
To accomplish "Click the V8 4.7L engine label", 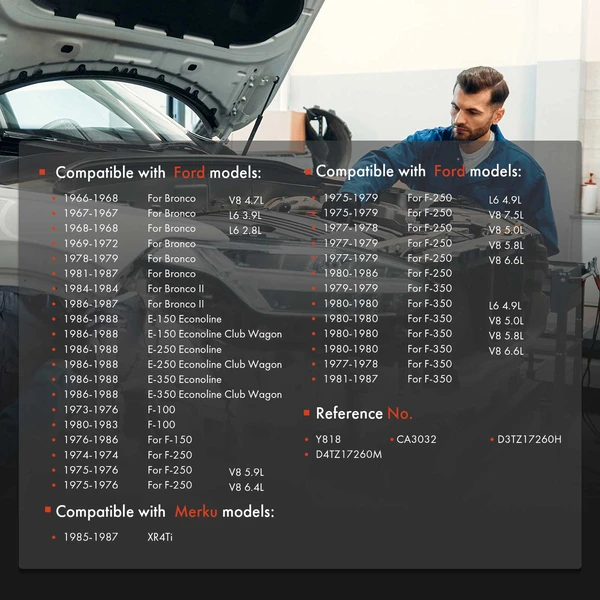I will tap(248, 200).
